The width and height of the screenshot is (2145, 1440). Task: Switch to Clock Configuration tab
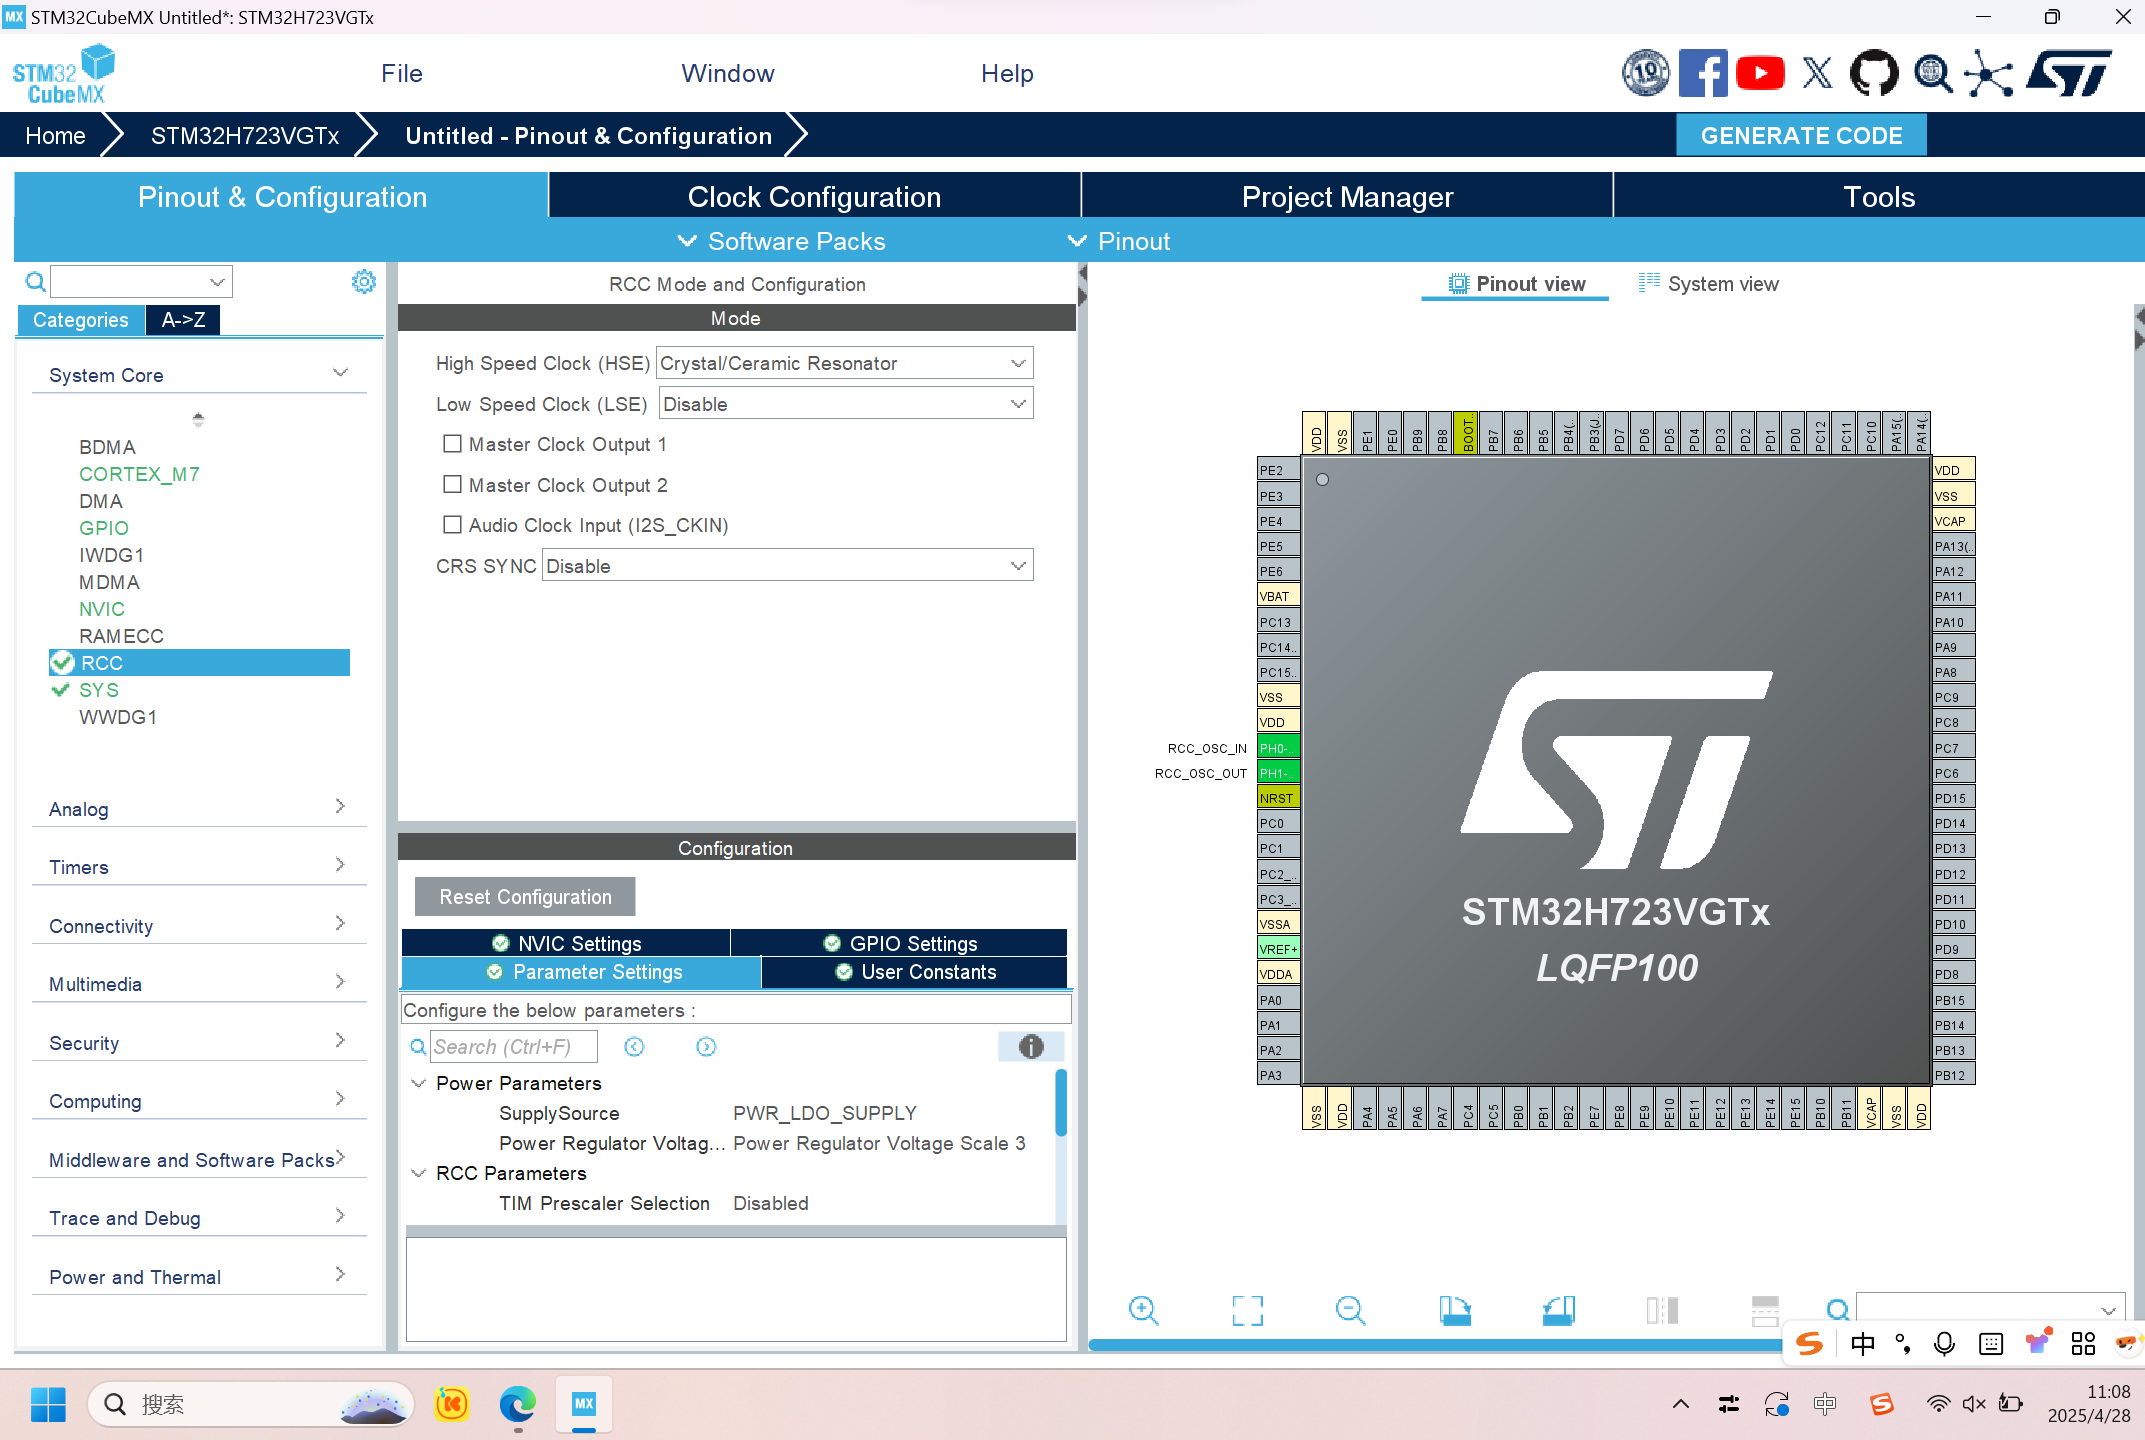click(814, 197)
